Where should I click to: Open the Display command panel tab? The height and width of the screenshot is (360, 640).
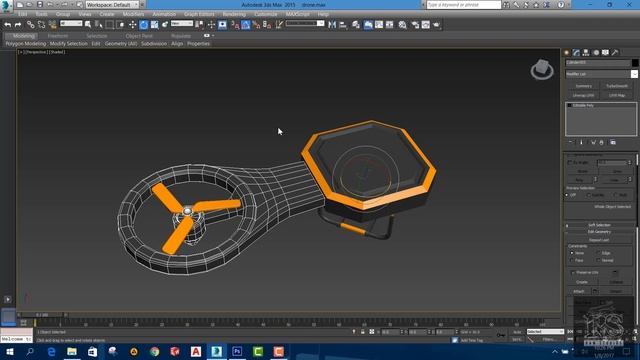pyautogui.click(x=605, y=53)
